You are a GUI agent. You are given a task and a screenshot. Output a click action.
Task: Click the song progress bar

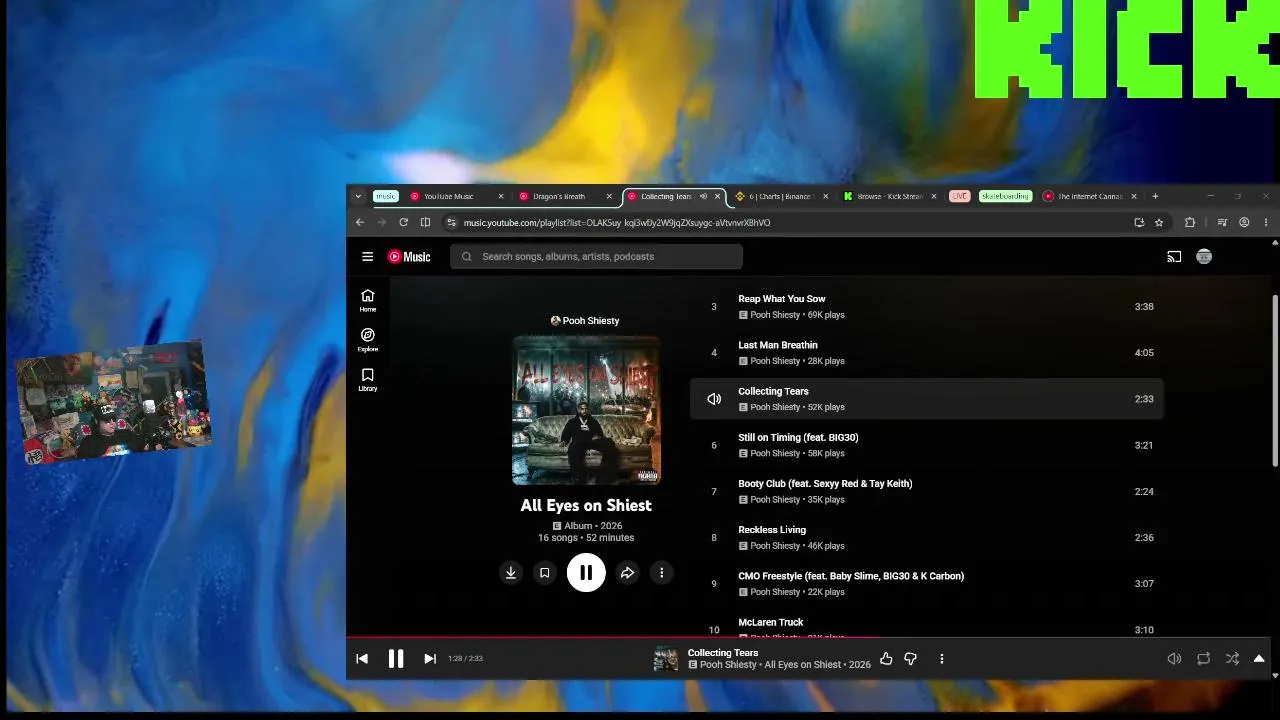808,637
